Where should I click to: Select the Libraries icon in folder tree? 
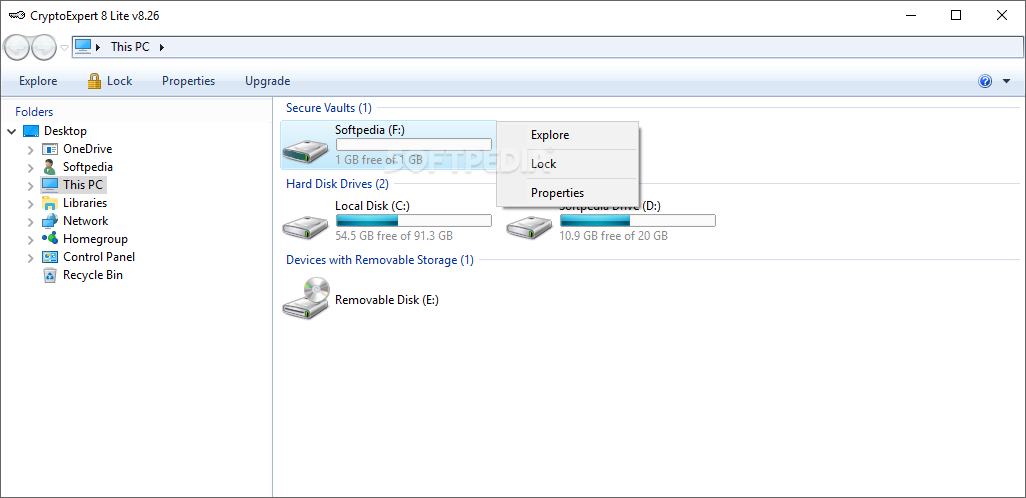coord(50,203)
